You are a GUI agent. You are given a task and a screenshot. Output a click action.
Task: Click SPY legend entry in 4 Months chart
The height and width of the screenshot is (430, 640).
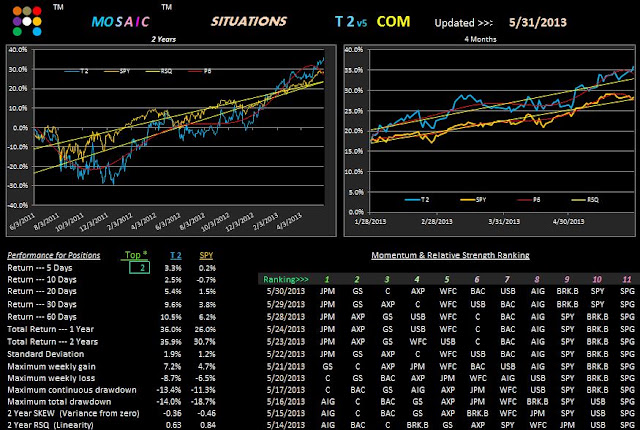473,199
